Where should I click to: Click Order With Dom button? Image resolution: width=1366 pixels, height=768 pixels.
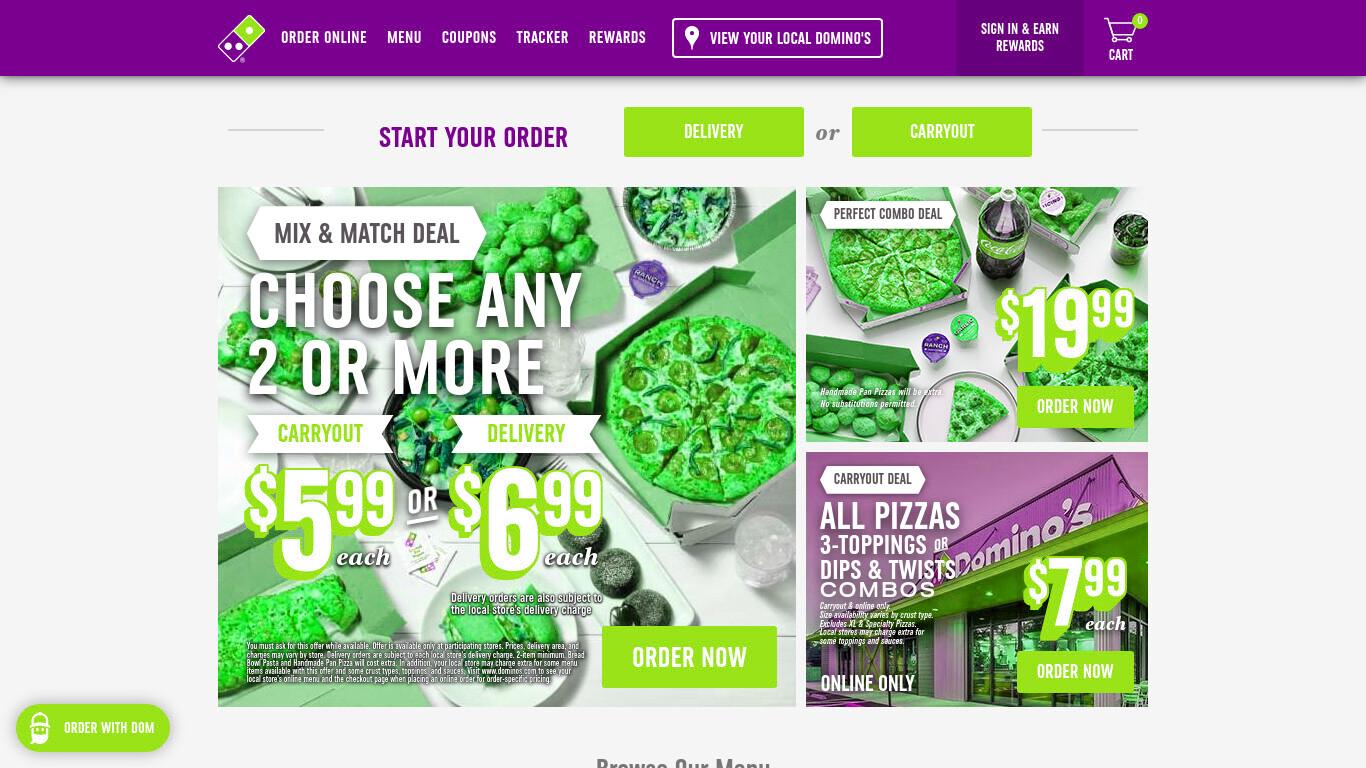[93, 728]
